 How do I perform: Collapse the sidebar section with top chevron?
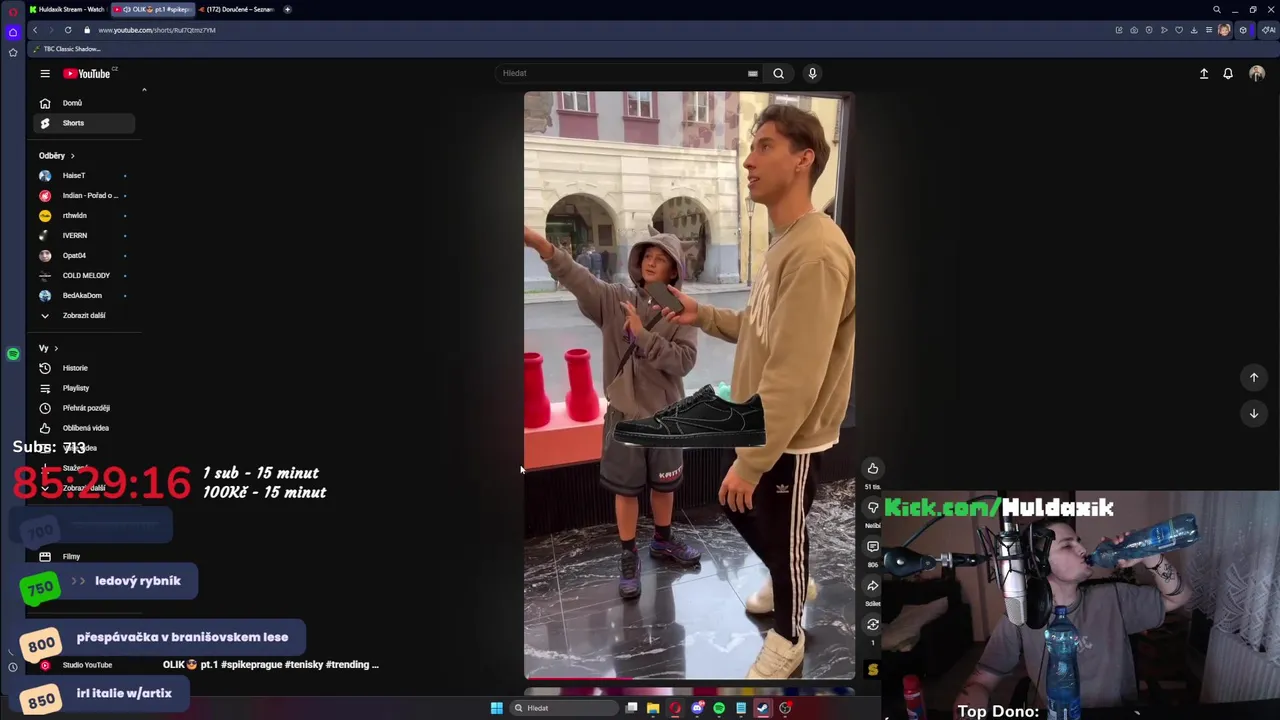[144, 90]
